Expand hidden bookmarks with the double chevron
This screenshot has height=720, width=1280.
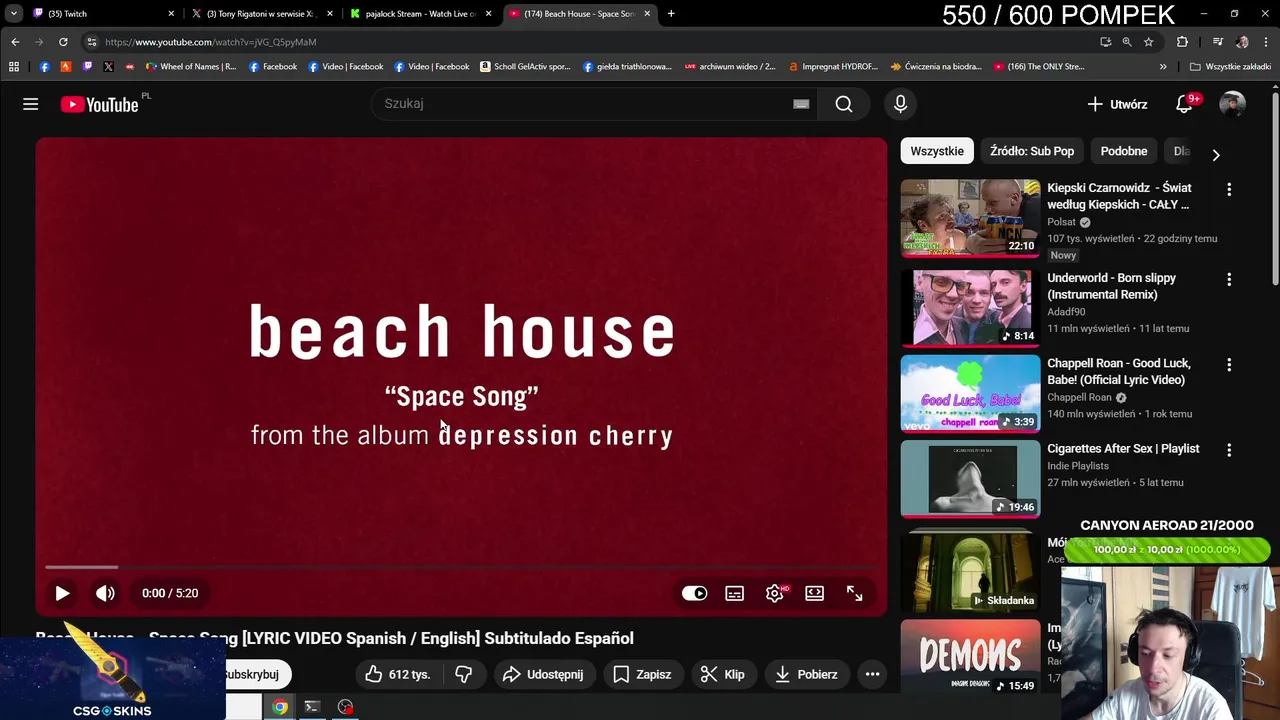pyautogui.click(x=1163, y=67)
